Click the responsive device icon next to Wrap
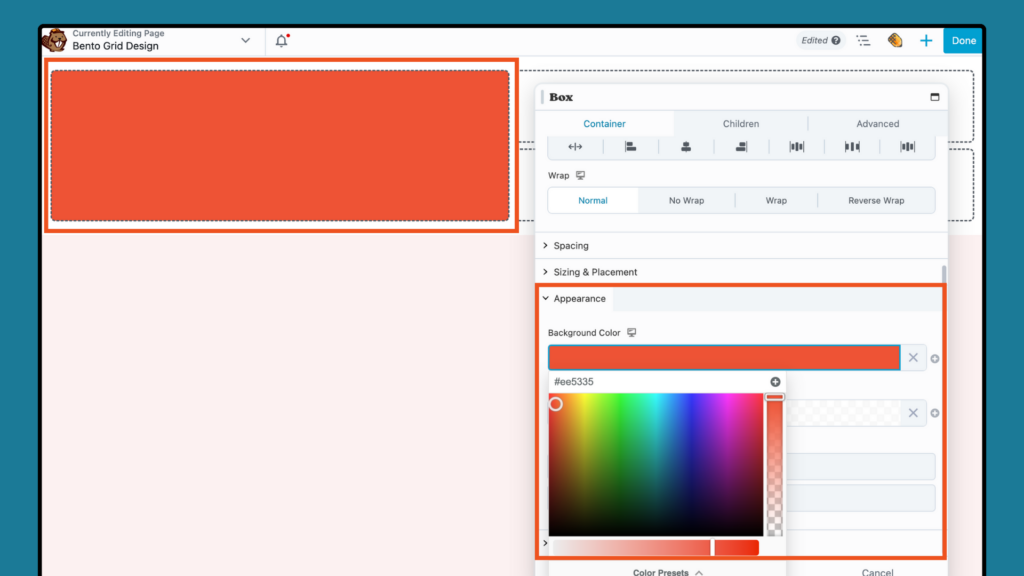This screenshot has width=1024, height=576. click(x=578, y=174)
